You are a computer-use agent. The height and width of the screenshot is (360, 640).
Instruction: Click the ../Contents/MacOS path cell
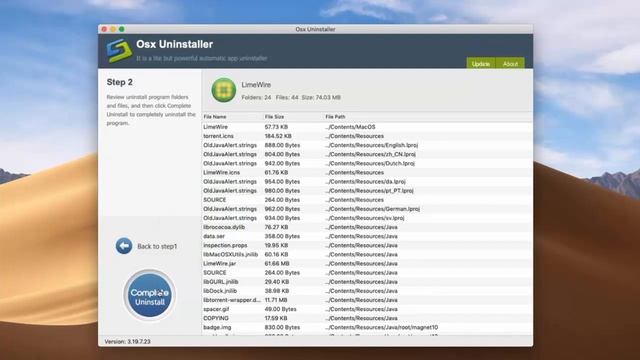tap(350, 127)
